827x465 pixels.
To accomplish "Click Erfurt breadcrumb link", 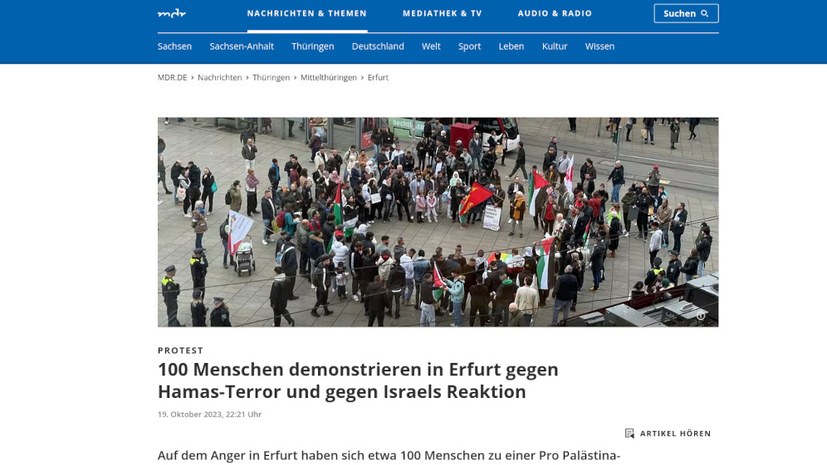I will [378, 78].
